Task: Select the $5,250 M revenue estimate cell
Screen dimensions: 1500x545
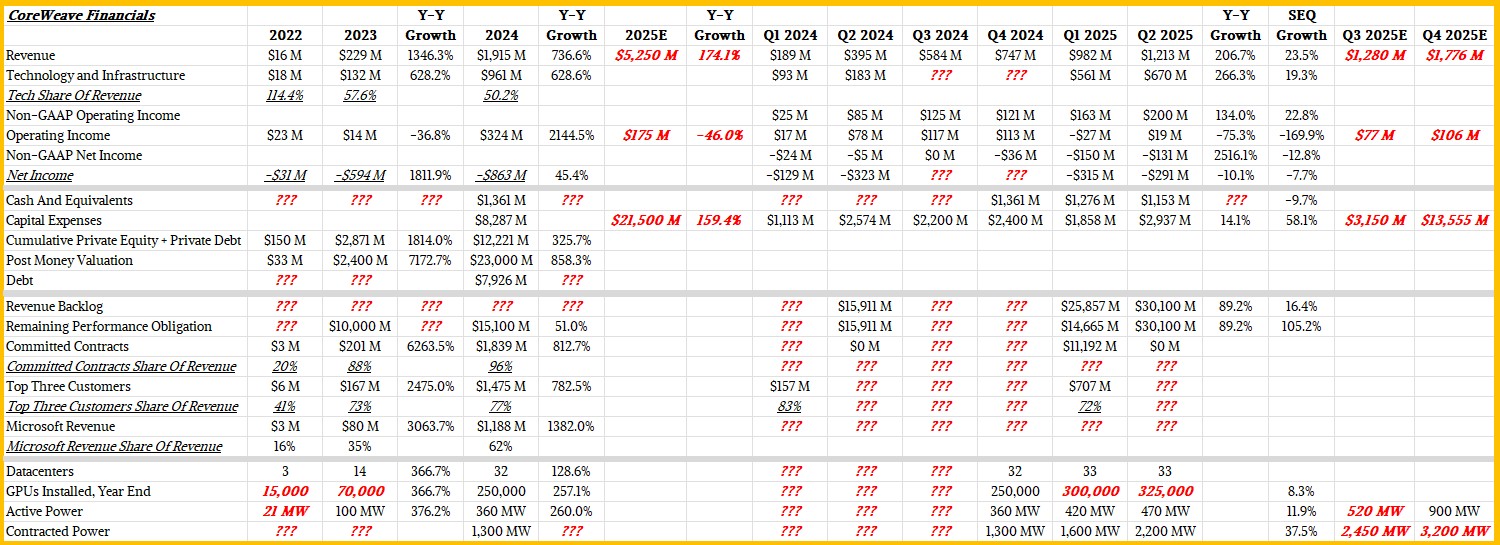Action: tap(643, 55)
